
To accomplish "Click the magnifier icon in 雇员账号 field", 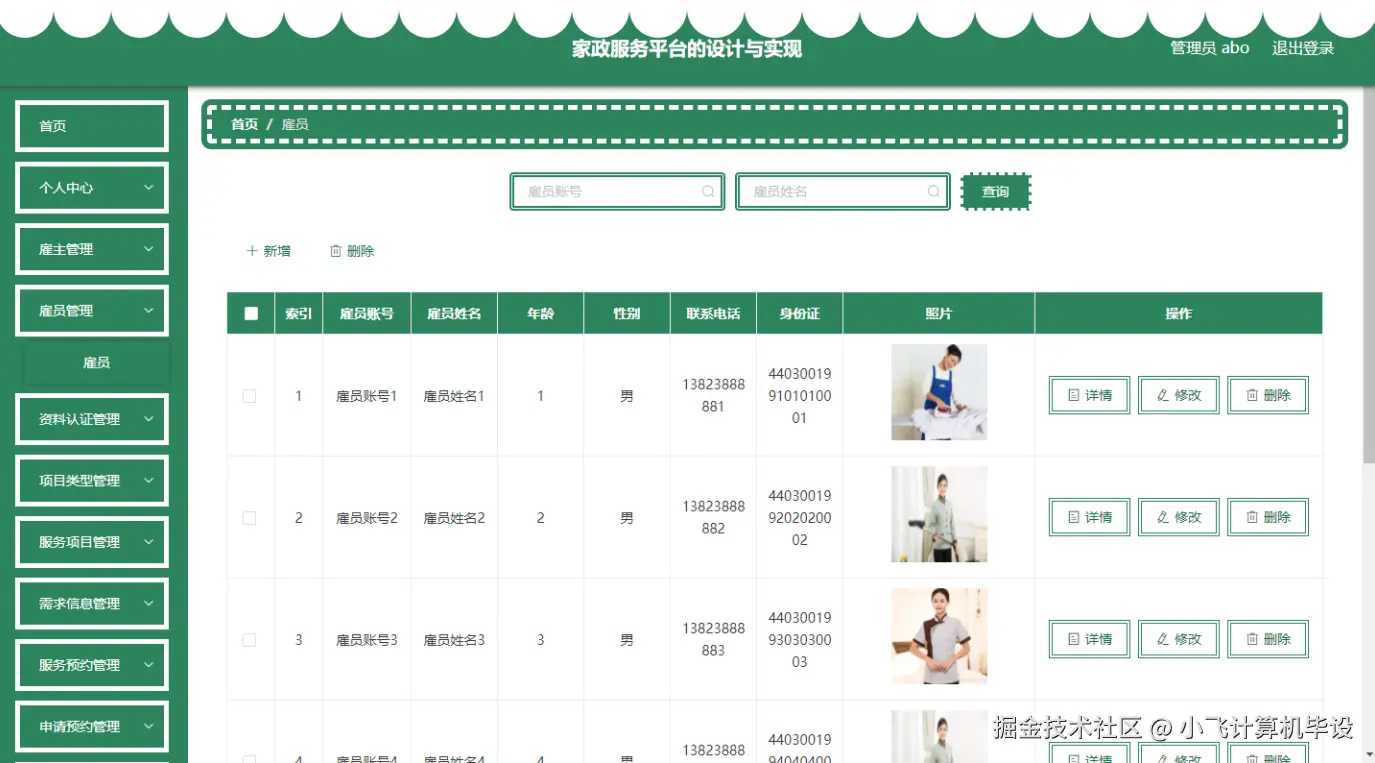I will coord(708,191).
